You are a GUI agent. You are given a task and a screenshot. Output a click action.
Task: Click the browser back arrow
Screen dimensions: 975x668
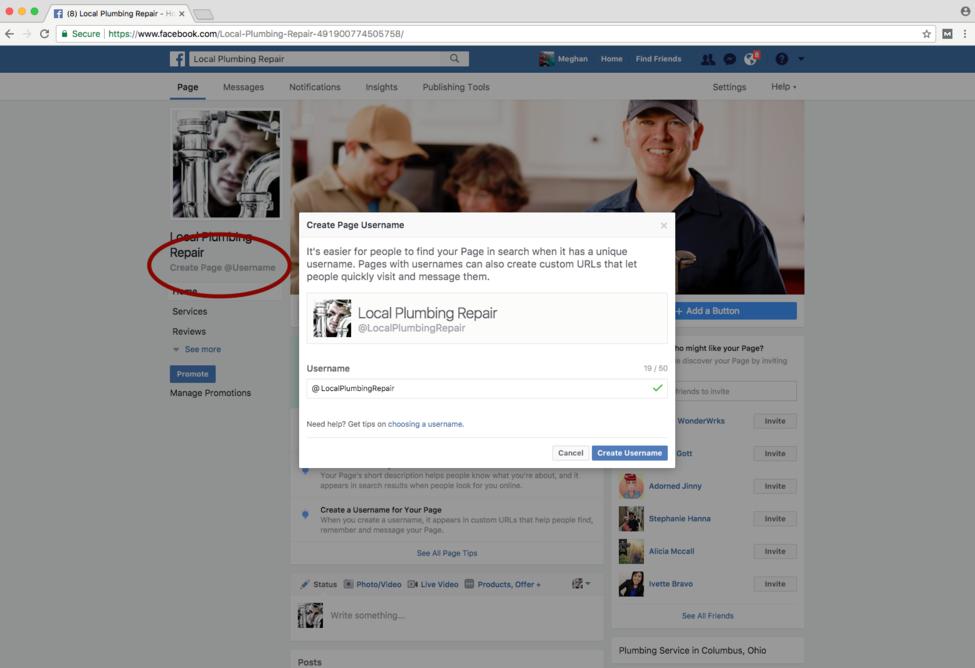9,34
